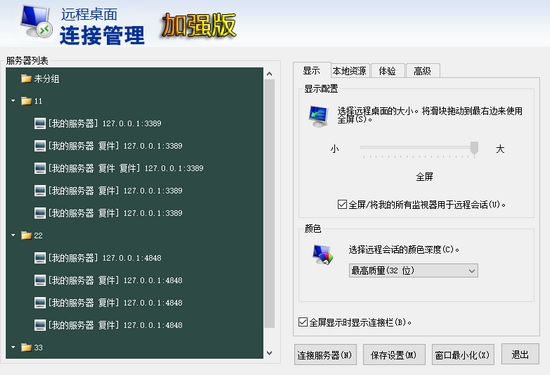Viewport: 550px width, 375px height.
Task: Click the 连接服务器(N) button
Action: [325, 355]
